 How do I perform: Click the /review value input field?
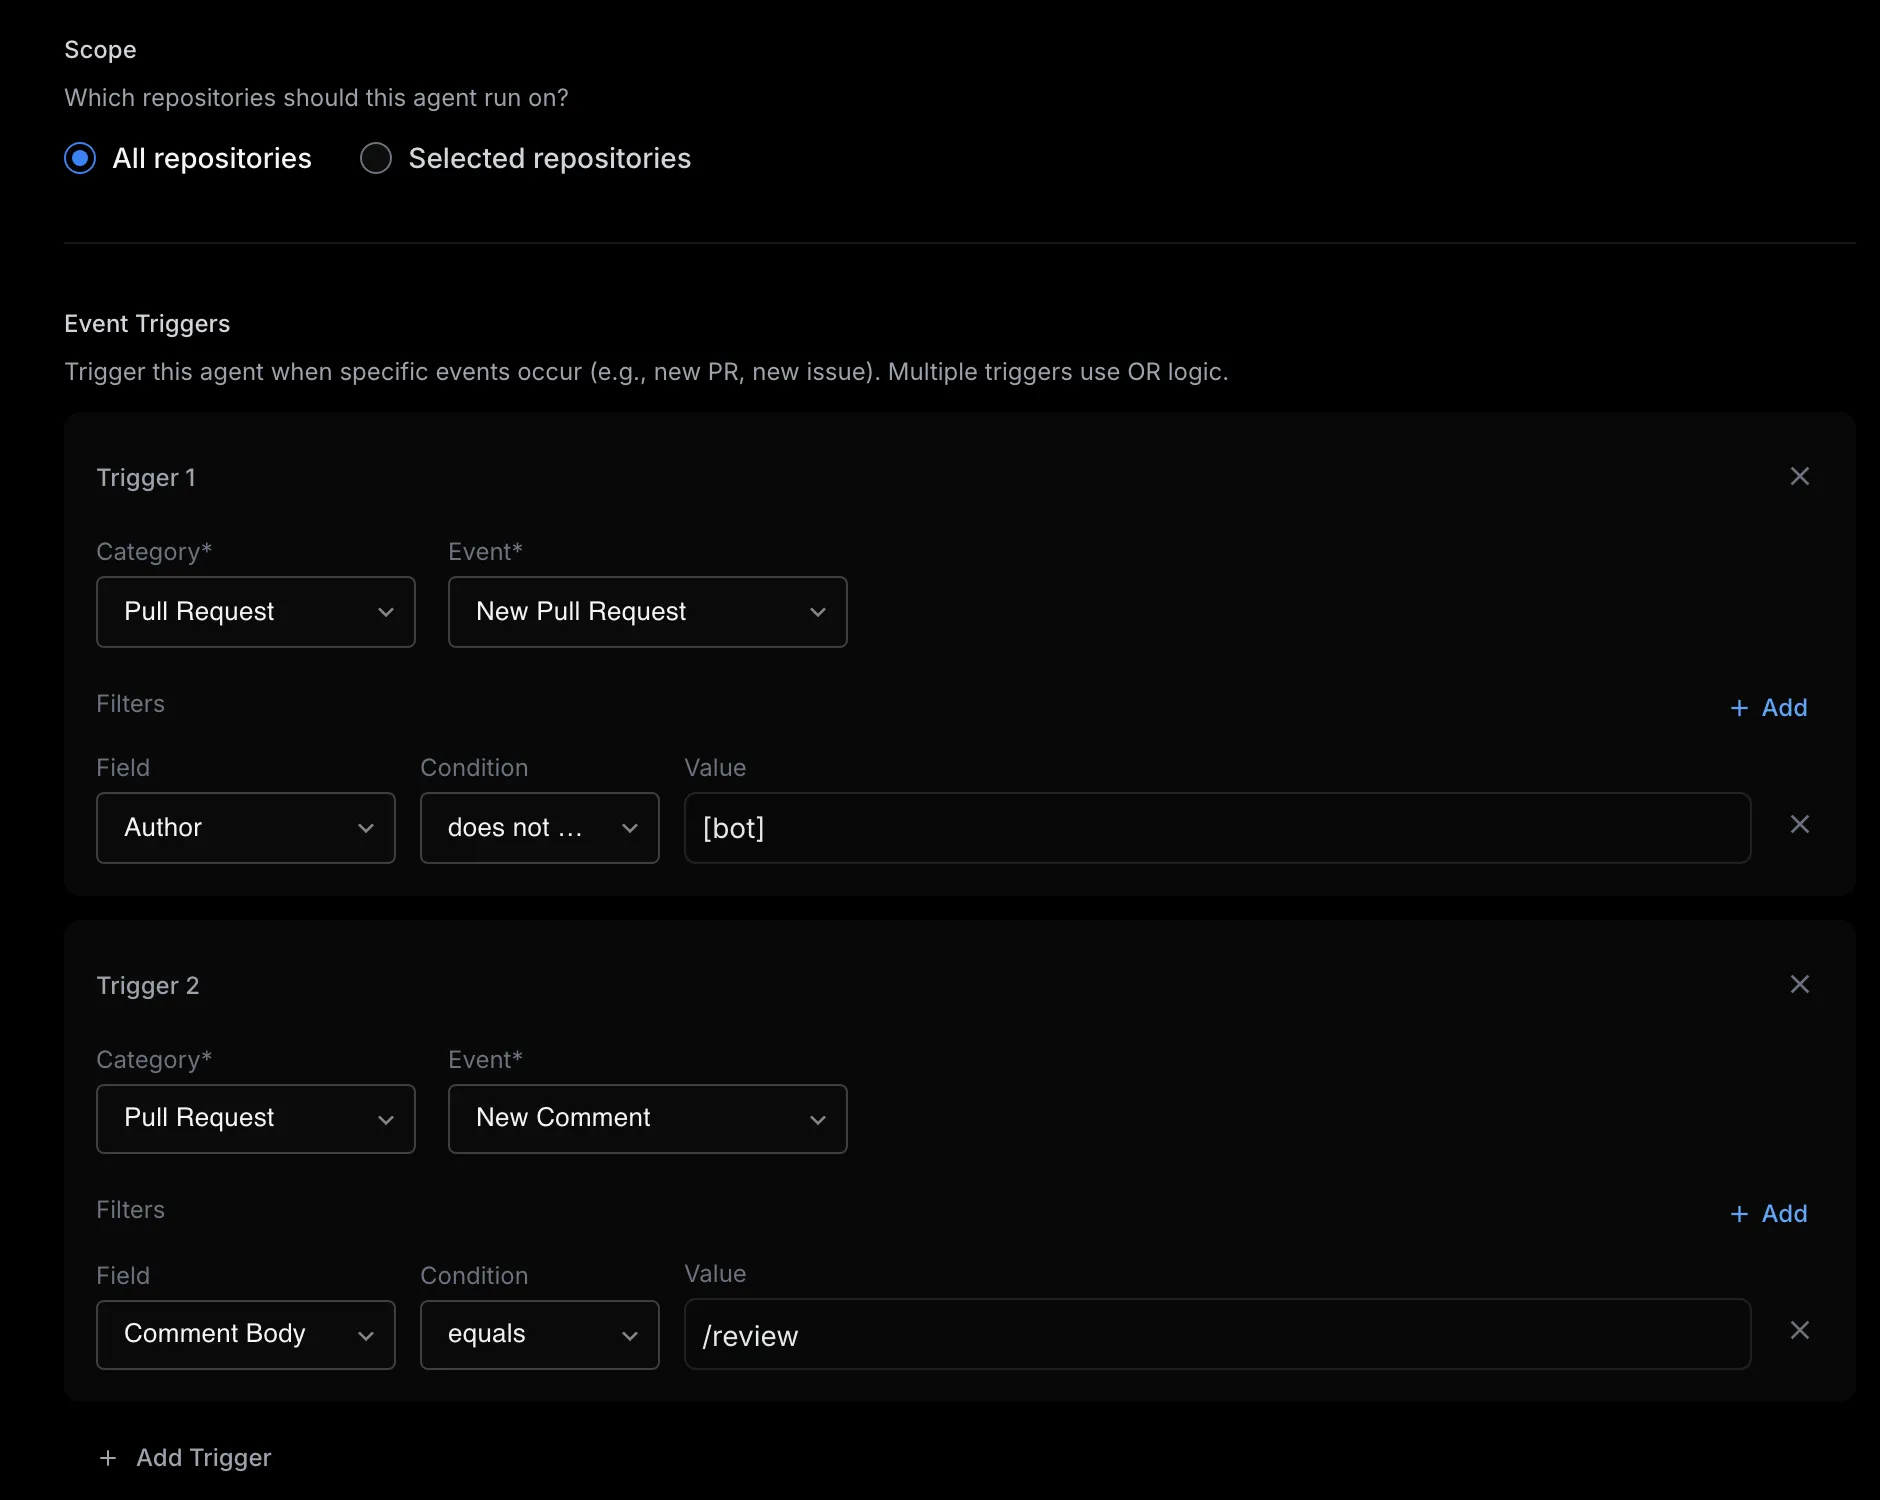pyautogui.click(x=1218, y=1334)
